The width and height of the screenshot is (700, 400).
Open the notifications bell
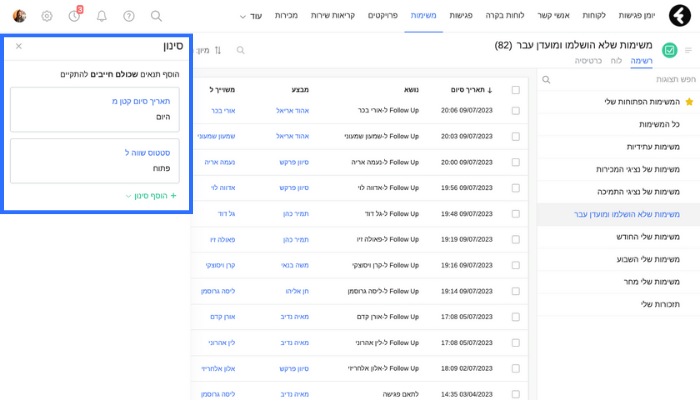click(x=102, y=16)
